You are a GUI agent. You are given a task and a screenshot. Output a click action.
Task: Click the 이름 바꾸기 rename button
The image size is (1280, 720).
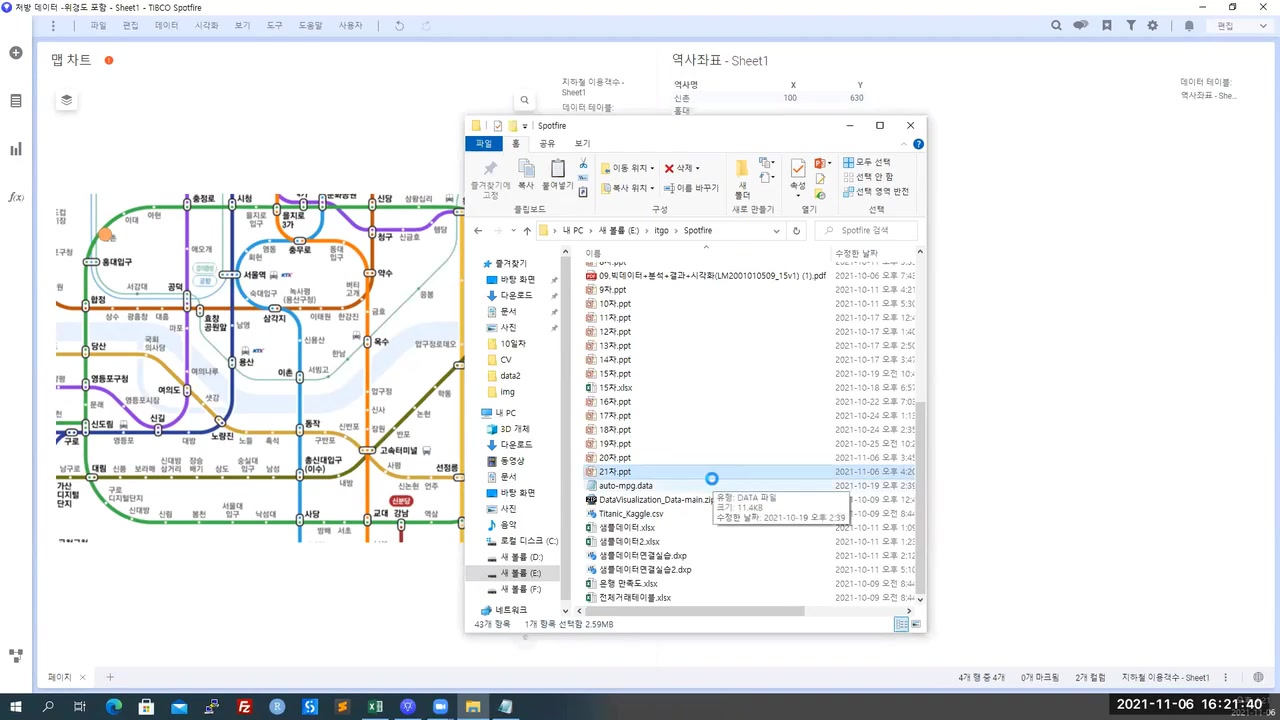pos(691,188)
